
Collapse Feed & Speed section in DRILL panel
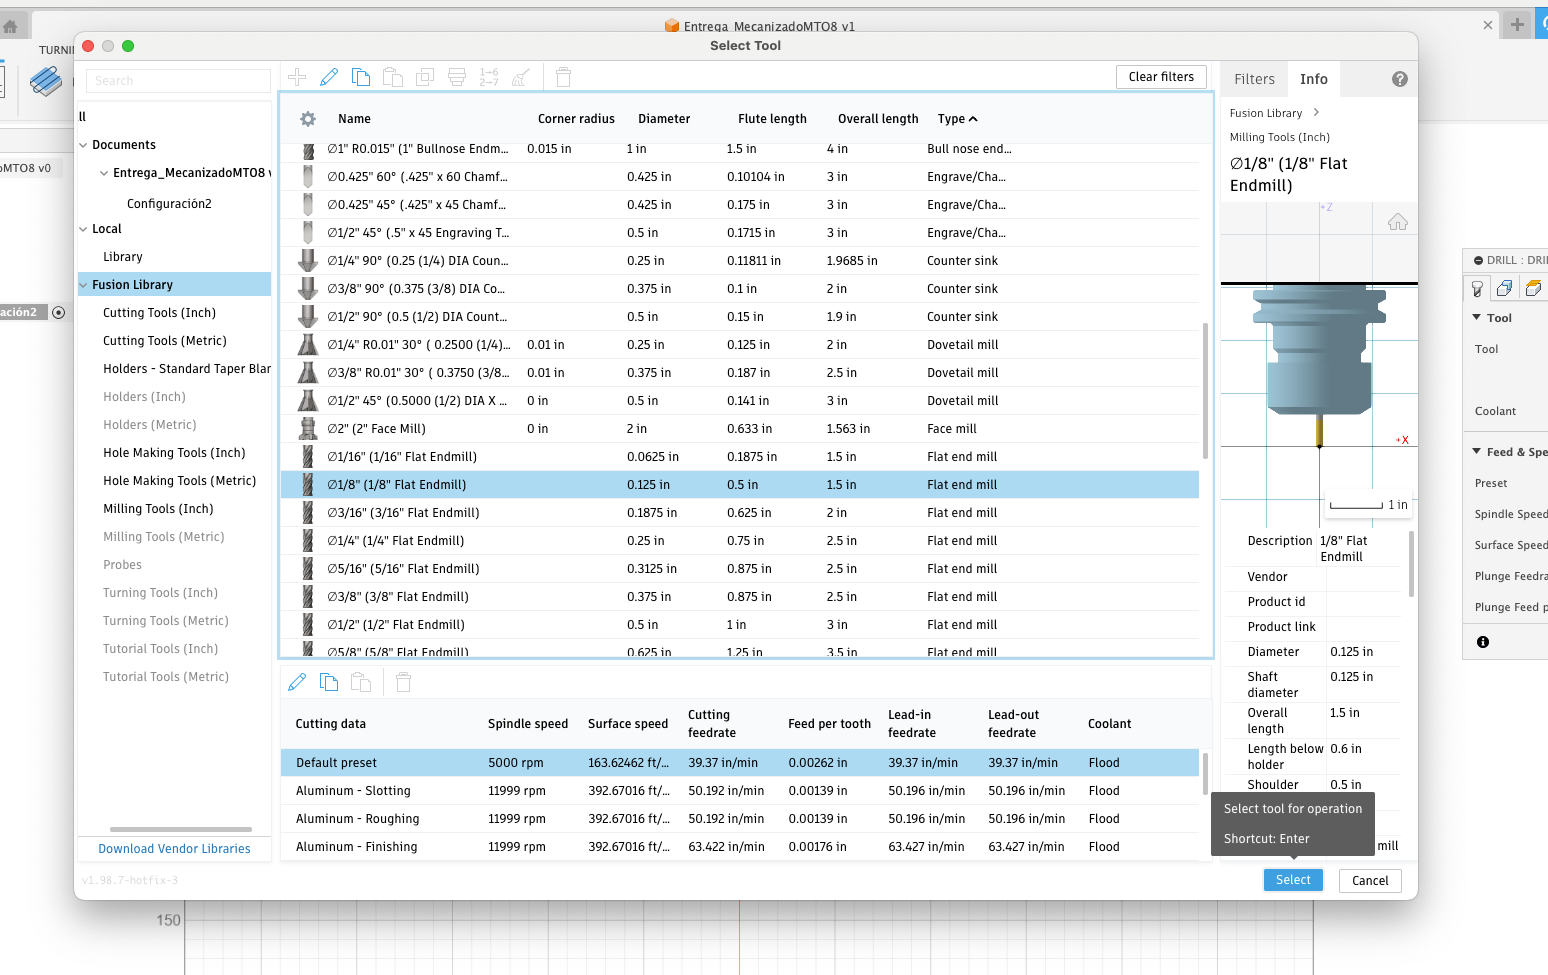click(x=1477, y=451)
